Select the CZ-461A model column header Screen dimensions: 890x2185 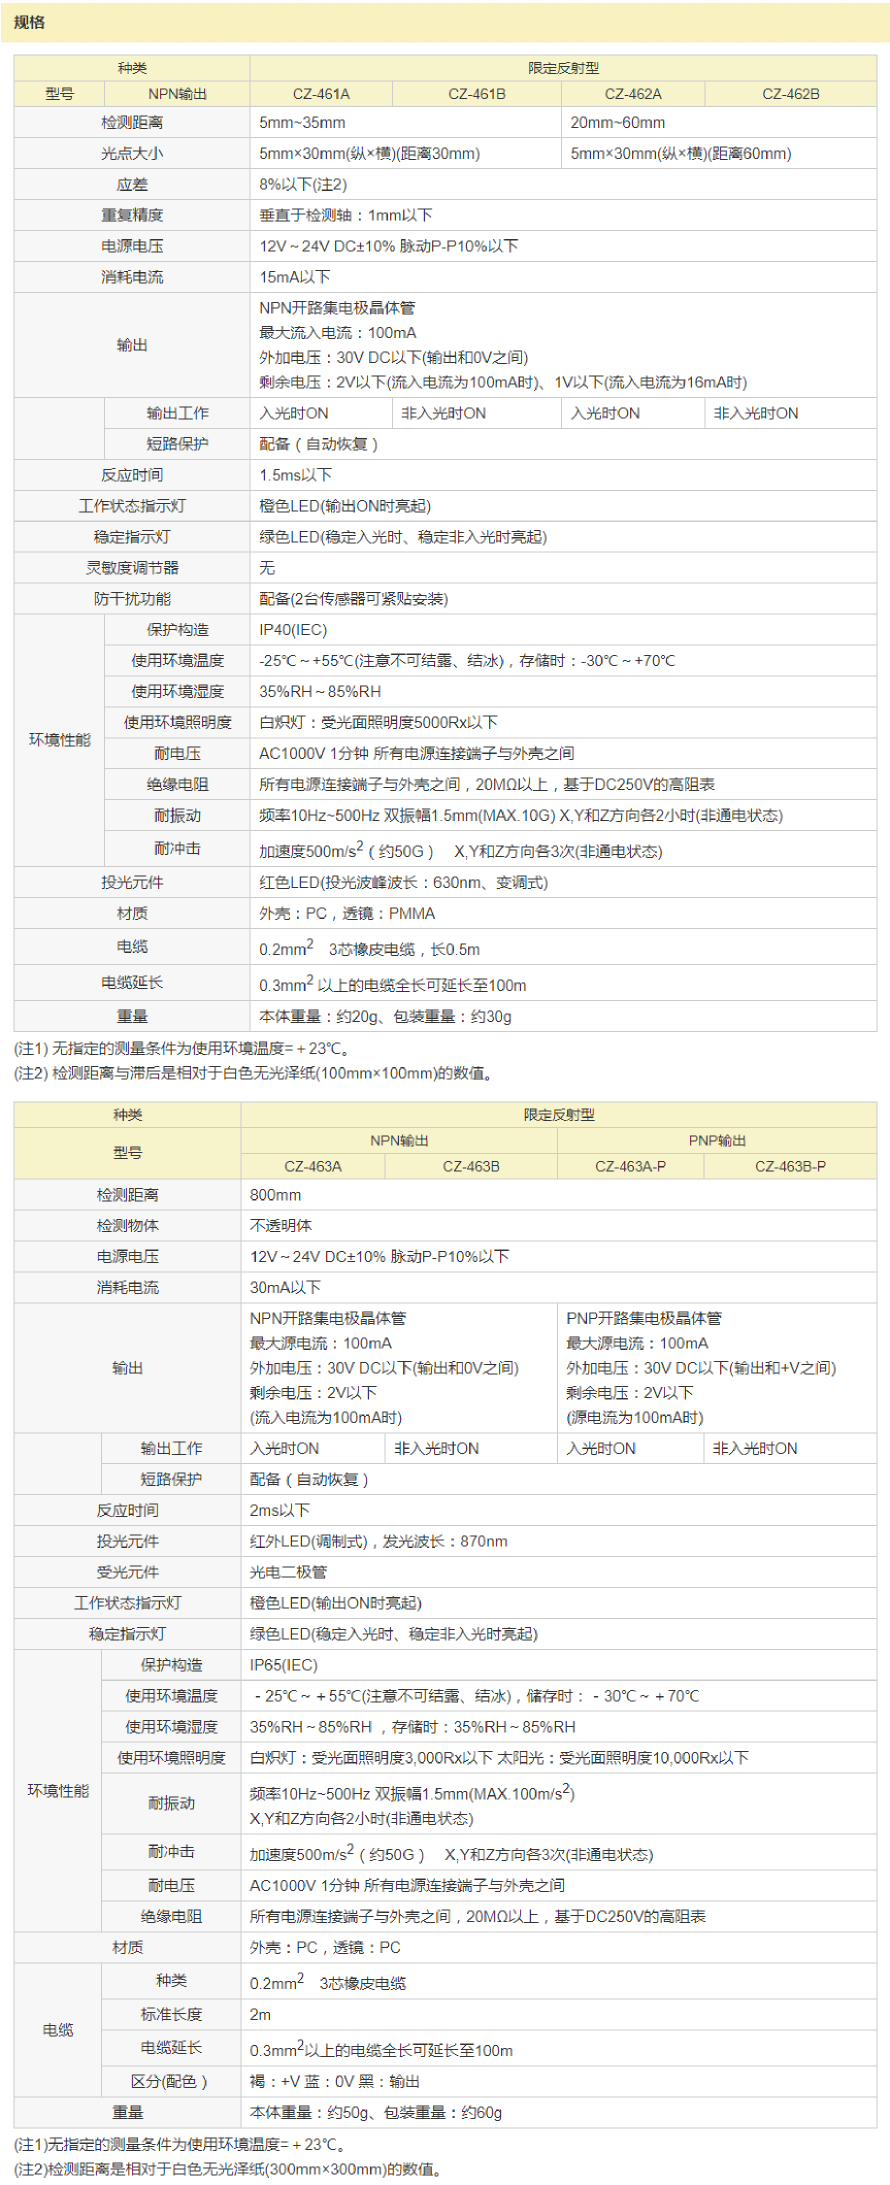coord(321,94)
